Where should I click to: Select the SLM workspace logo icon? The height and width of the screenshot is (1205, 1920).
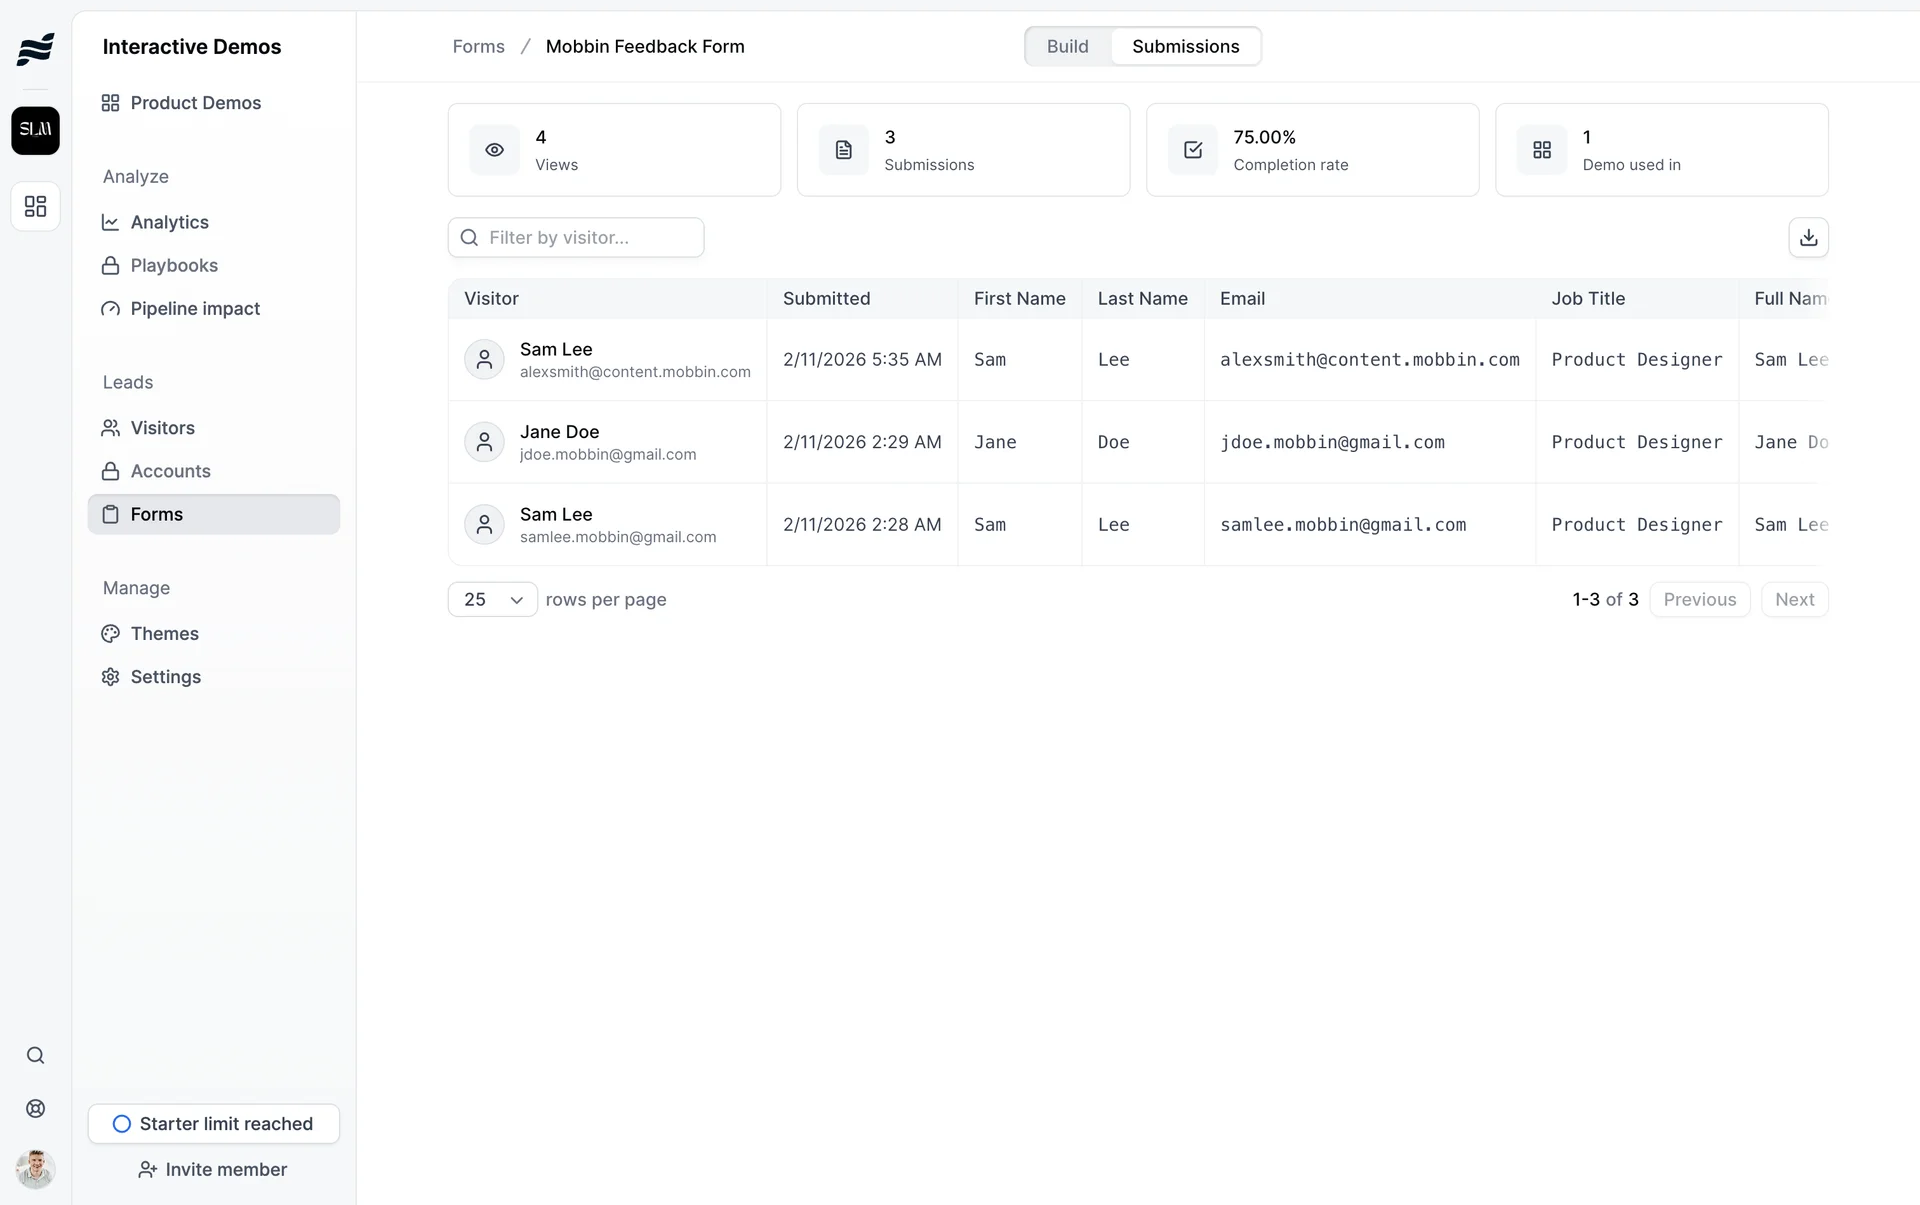[x=35, y=130]
